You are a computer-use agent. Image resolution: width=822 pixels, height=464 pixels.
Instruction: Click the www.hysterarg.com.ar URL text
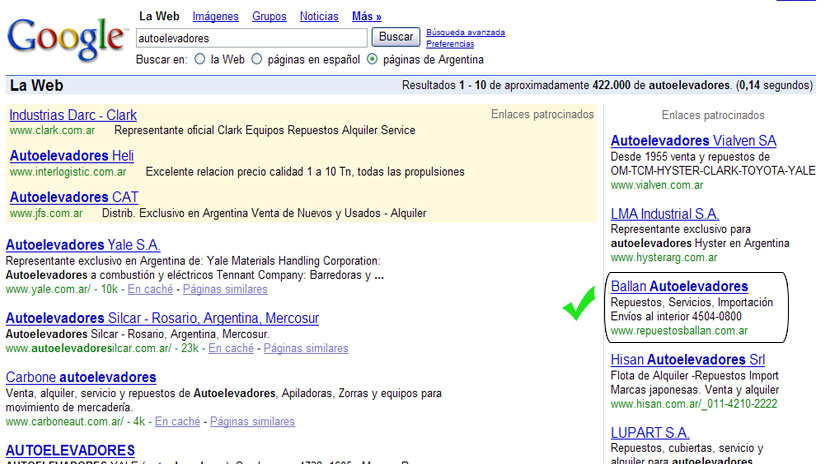[664, 257]
